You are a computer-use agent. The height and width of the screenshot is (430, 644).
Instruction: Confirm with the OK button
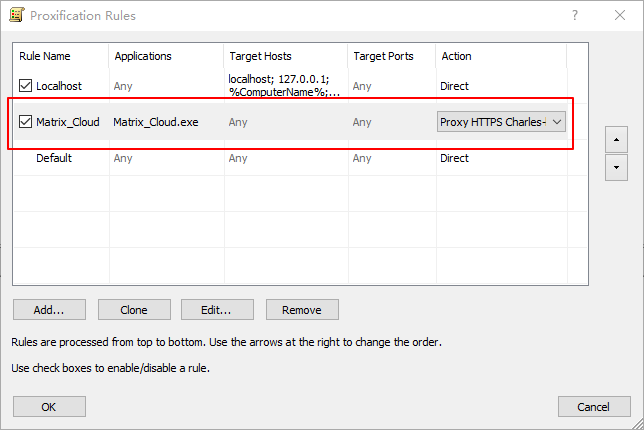coord(49,407)
